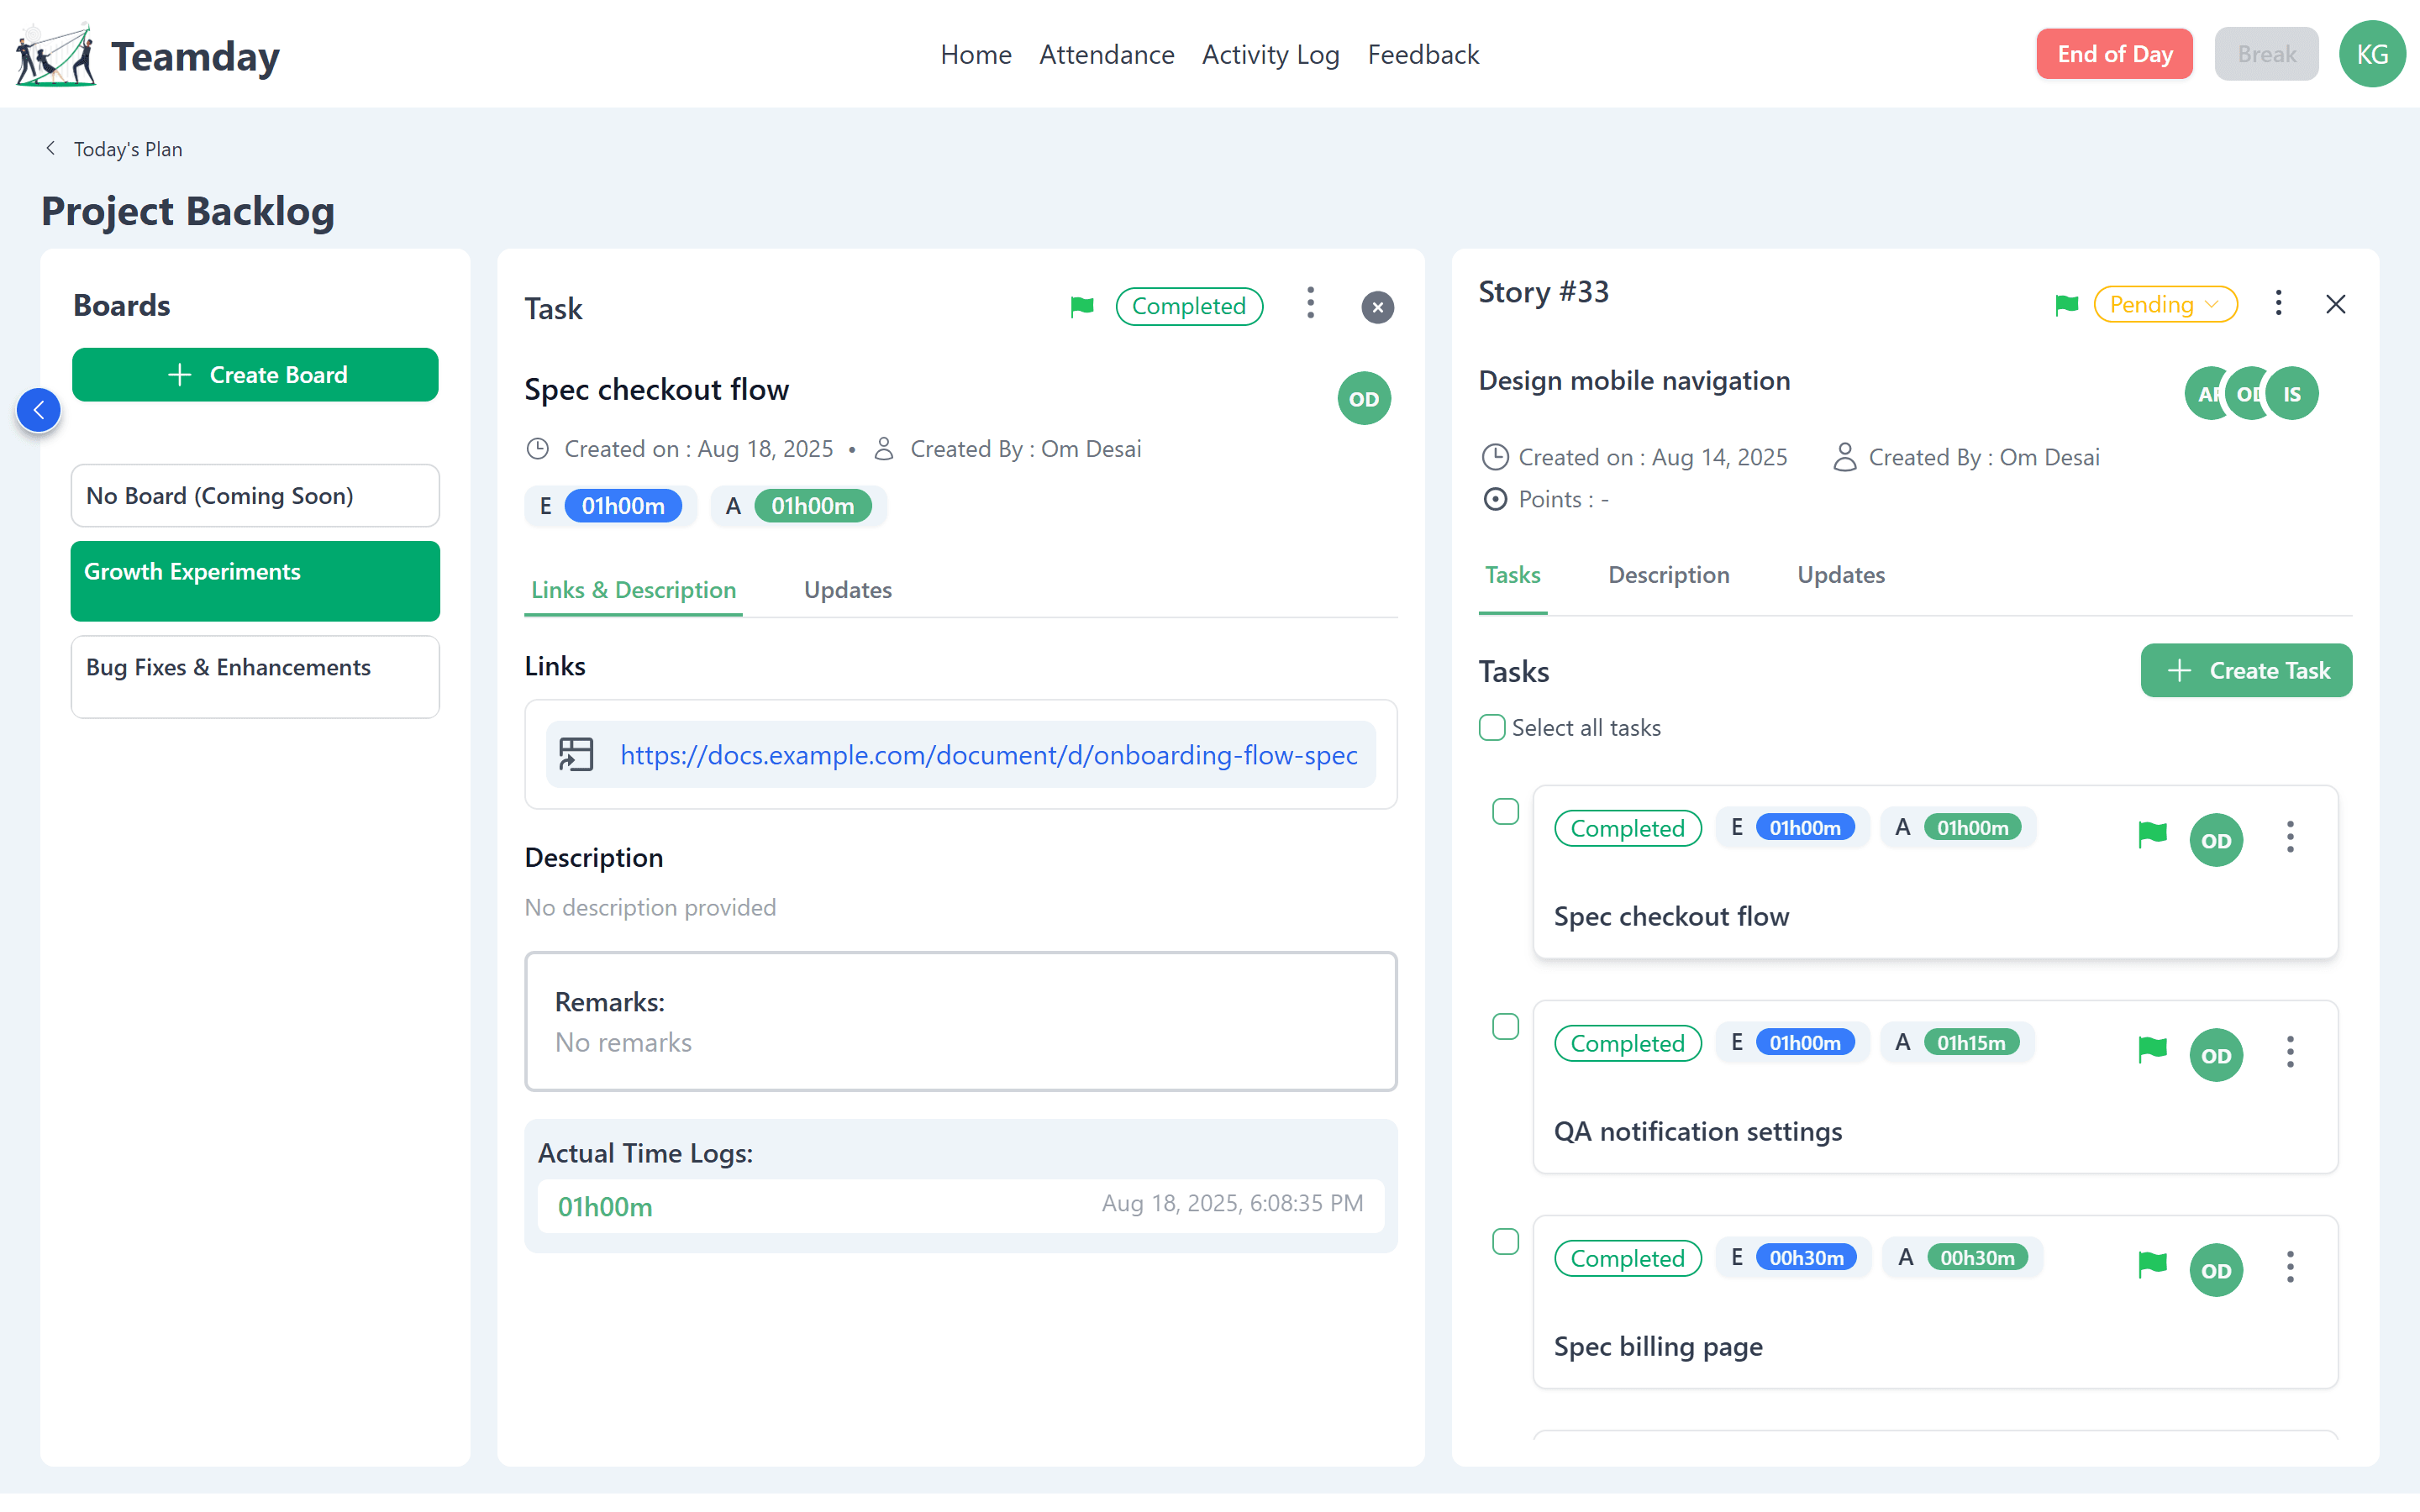Select the No Board (Coming Soon) entry
The width and height of the screenshot is (2420, 1512).
pos(255,496)
